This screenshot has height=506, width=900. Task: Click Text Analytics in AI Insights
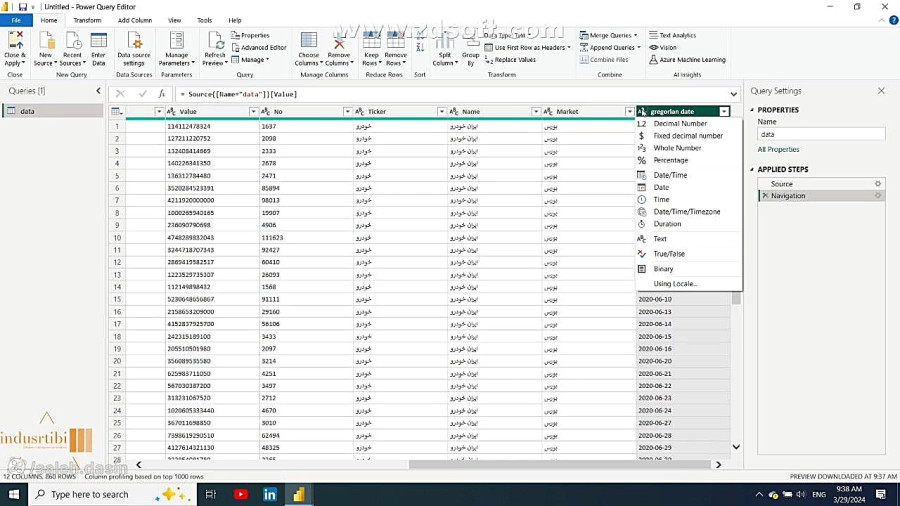point(673,35)
